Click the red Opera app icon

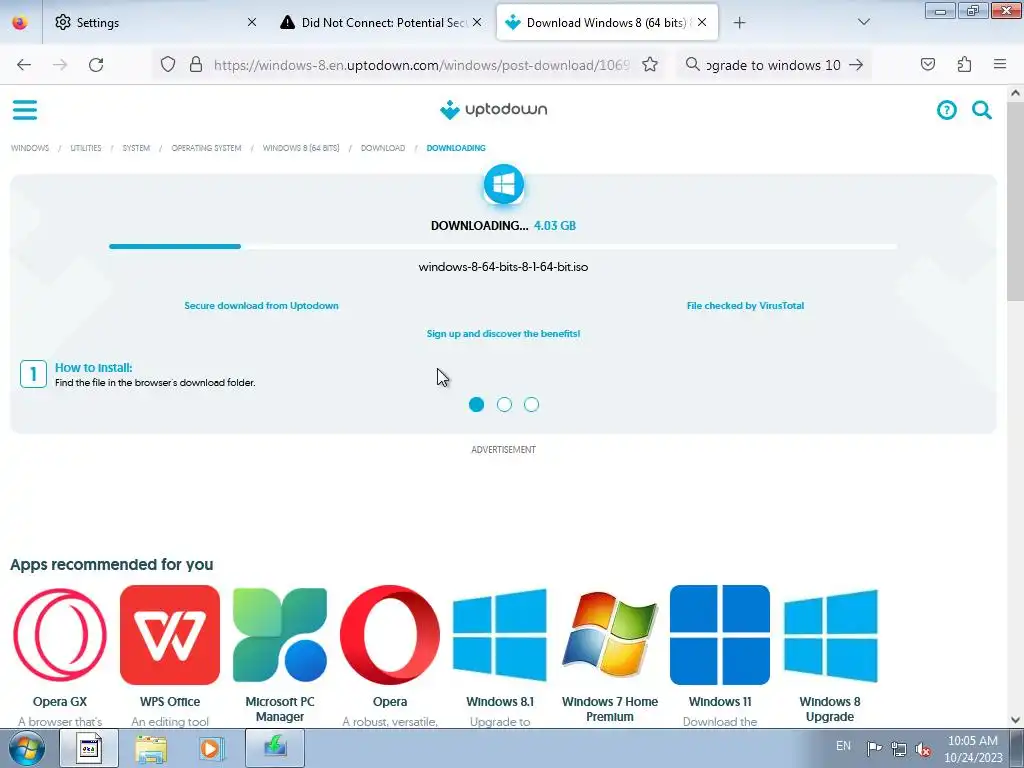(x=390, y=635)
